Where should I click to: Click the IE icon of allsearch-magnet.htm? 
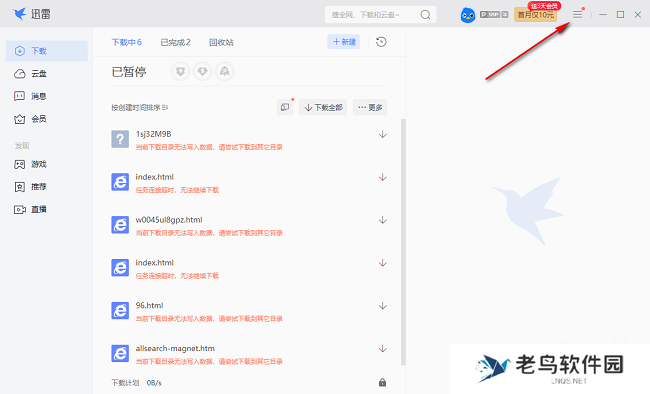point(120,354)
